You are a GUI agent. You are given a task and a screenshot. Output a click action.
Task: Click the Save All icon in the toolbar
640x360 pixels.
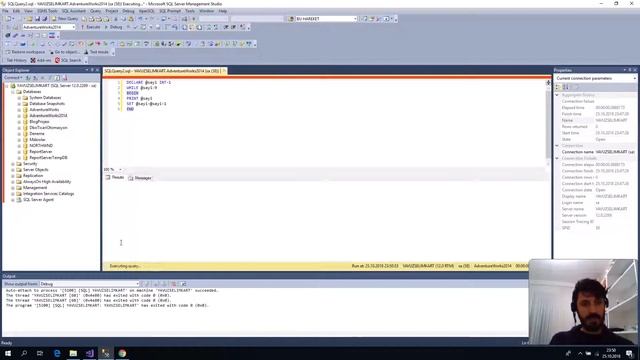tap(44, 19)
